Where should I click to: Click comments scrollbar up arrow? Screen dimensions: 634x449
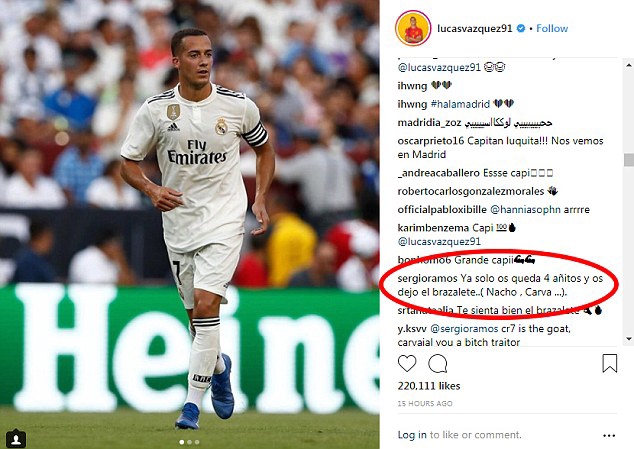[x=629, y=65]
